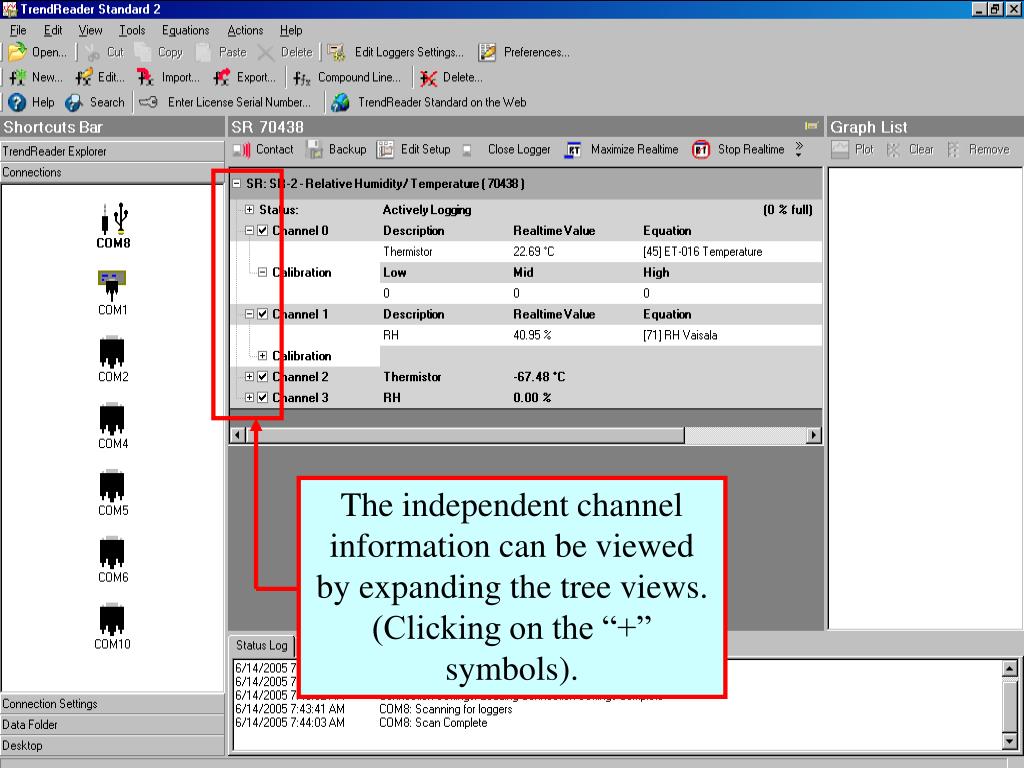The height and width of the screenshot is (768, 1024).
Task: Click the TrendReader Explorer bar
Action: (112, 152)
